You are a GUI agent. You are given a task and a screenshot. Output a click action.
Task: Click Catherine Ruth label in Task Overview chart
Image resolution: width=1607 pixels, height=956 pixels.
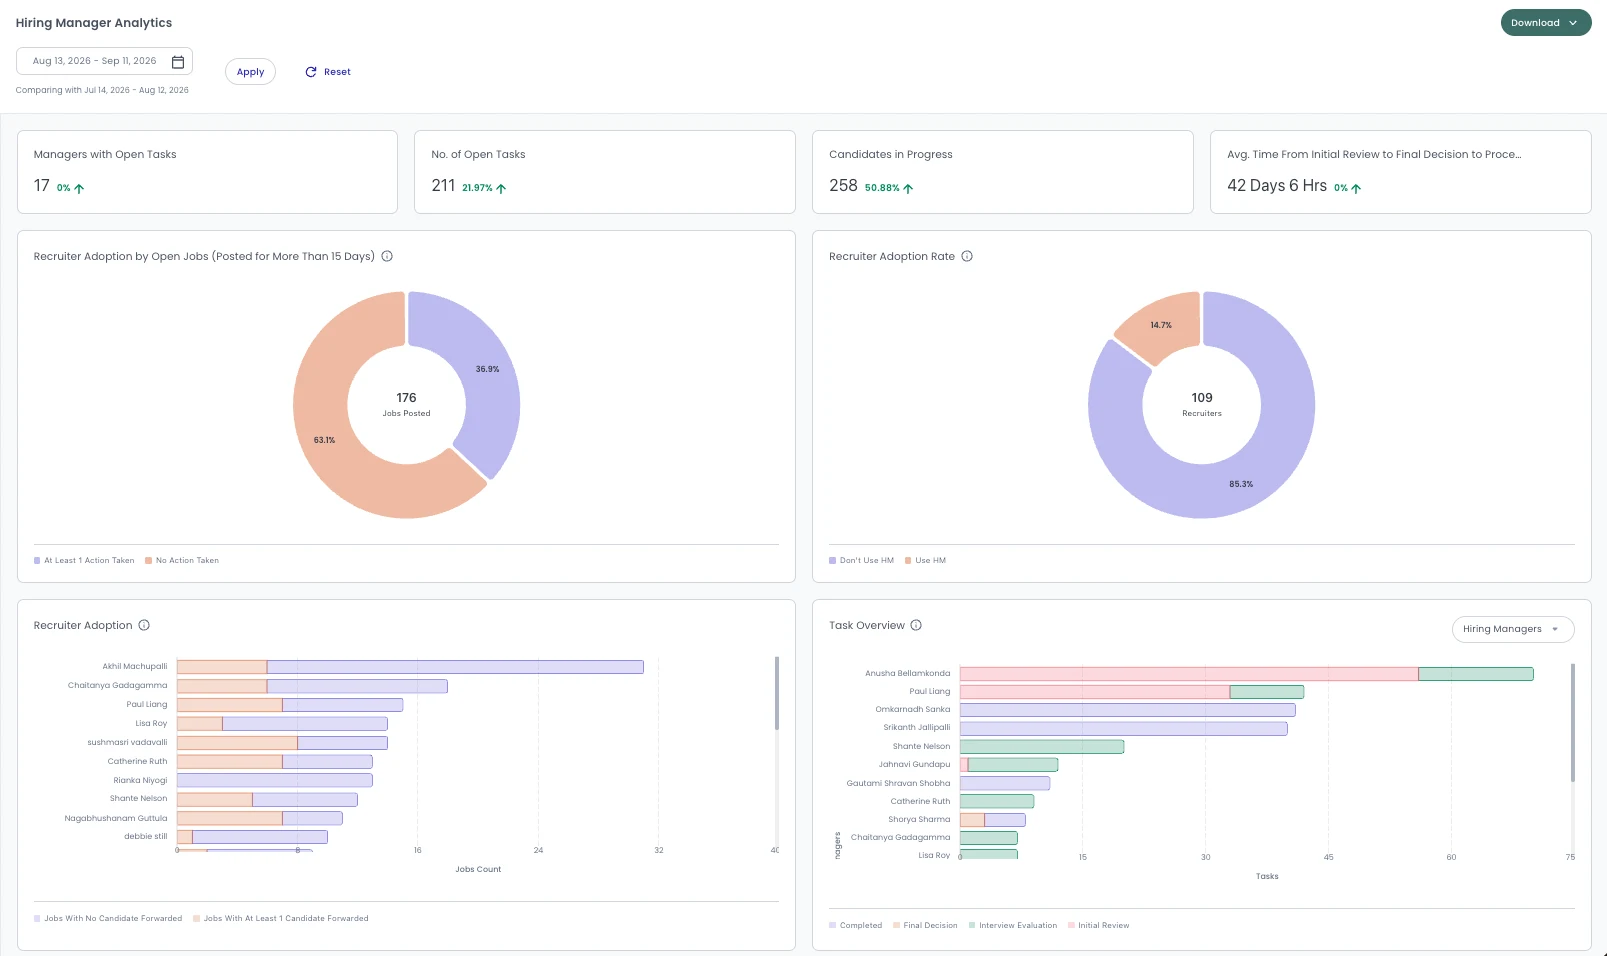920,802
